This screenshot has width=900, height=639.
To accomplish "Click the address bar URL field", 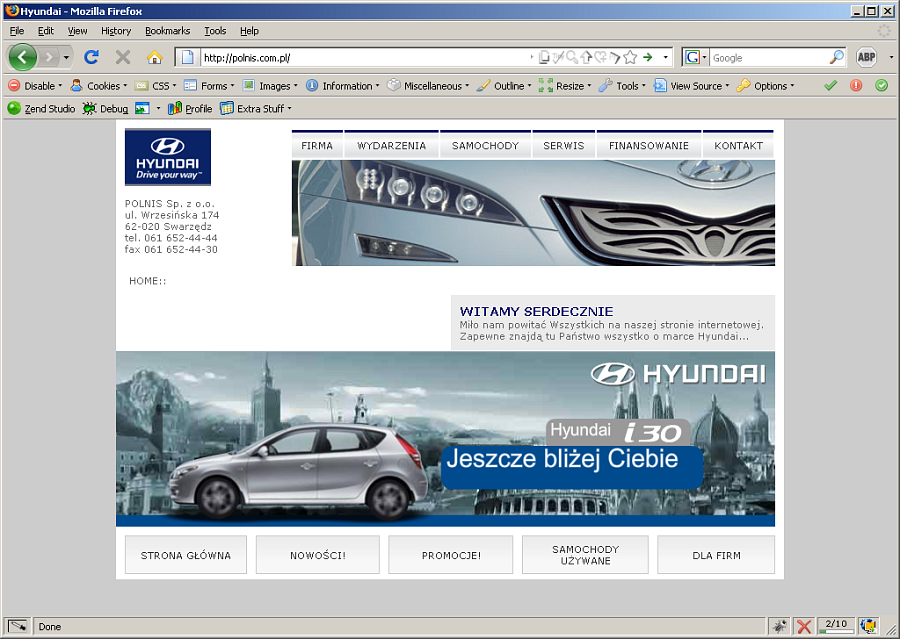I will click(364, 57).
